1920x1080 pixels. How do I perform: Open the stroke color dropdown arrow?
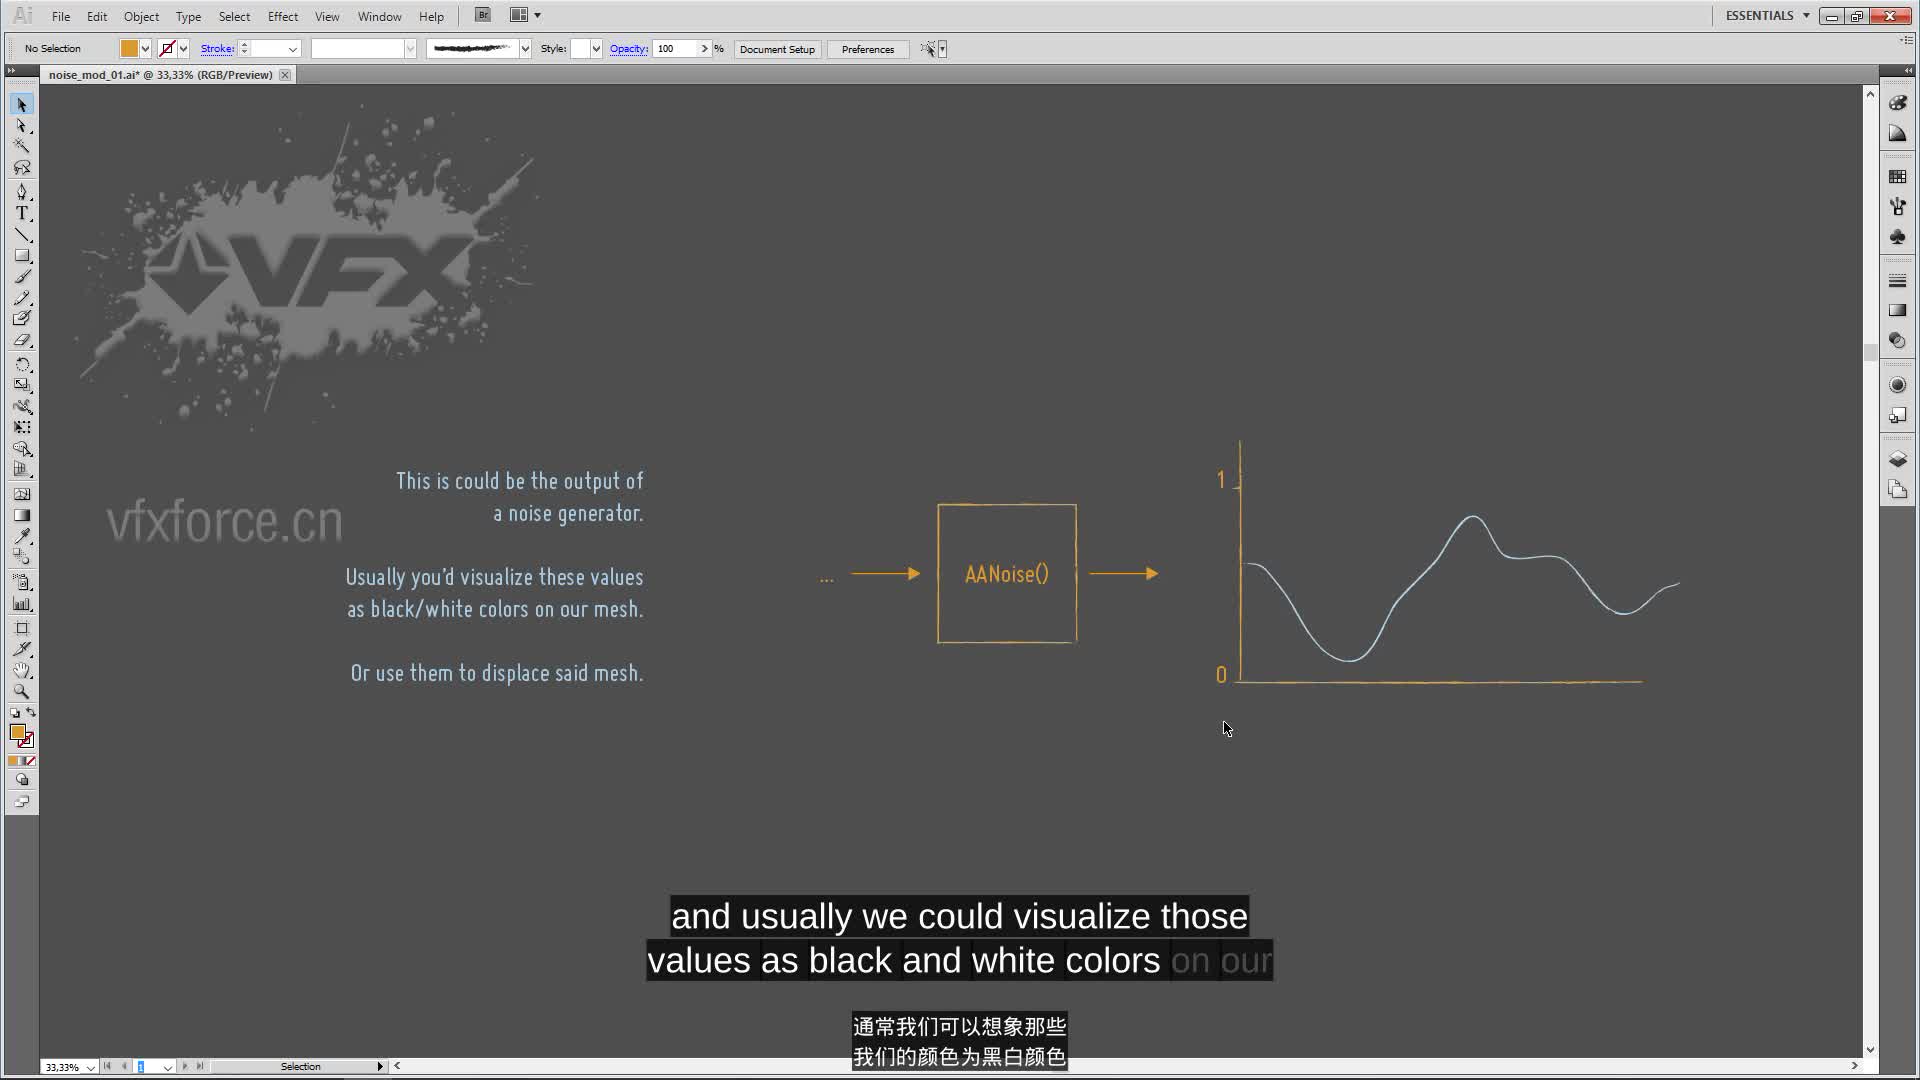(x=183, y=49)
